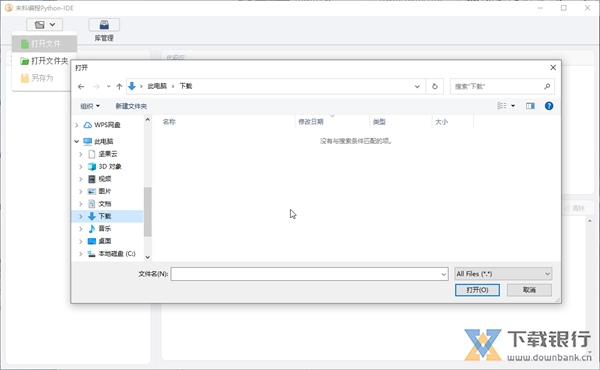Close the 打开 dialog
The width and height of the screenshot is (600, 370).
click(553, 68)
